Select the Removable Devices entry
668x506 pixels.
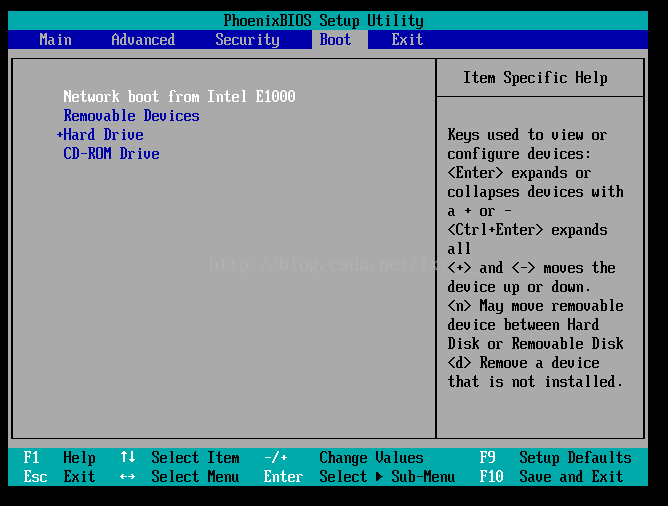point(131,115)
